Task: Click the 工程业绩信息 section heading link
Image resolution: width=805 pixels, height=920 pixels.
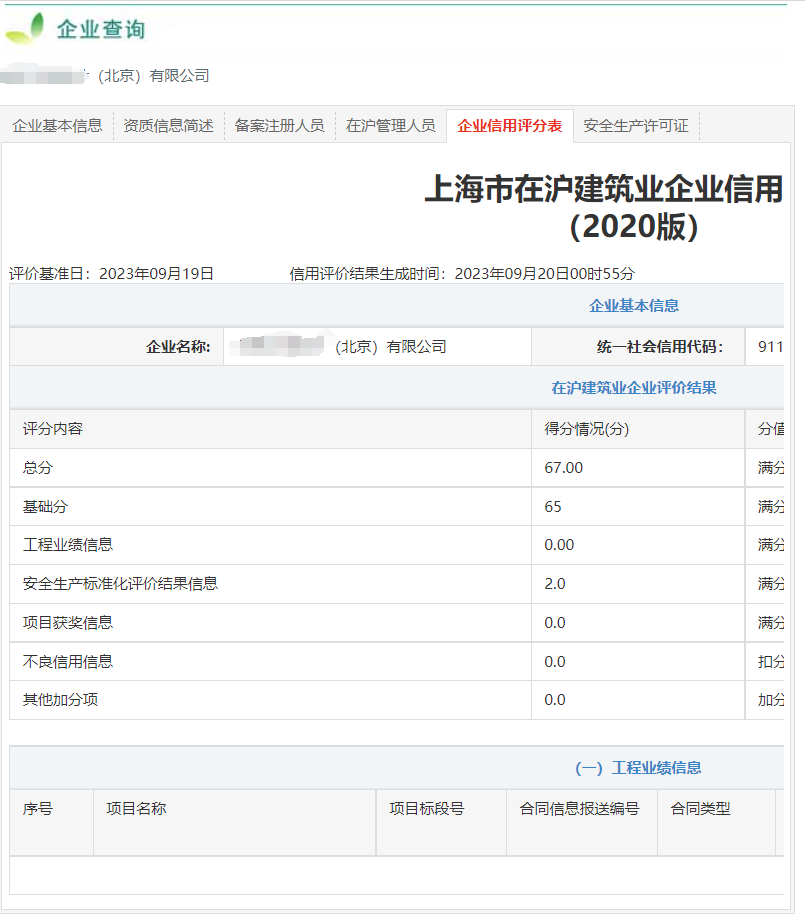Action: coord(659,768)
